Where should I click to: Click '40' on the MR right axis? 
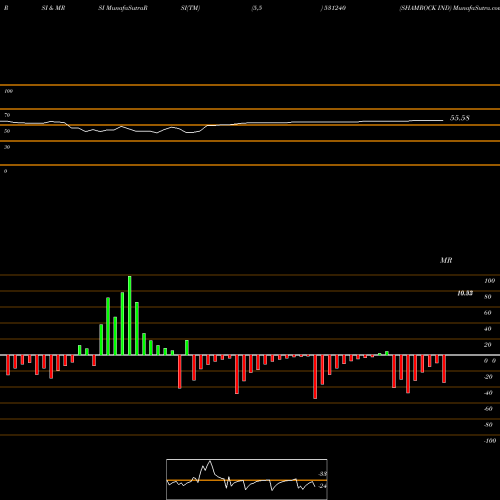[x=488, y=329]
